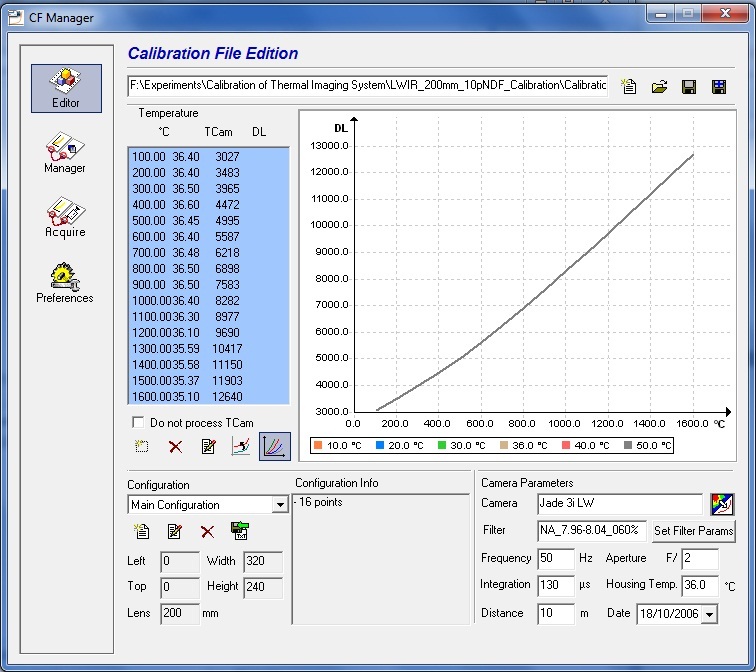Click the Set Filter Params button
This screenshot has height=672, width=756.
[693, 531]
